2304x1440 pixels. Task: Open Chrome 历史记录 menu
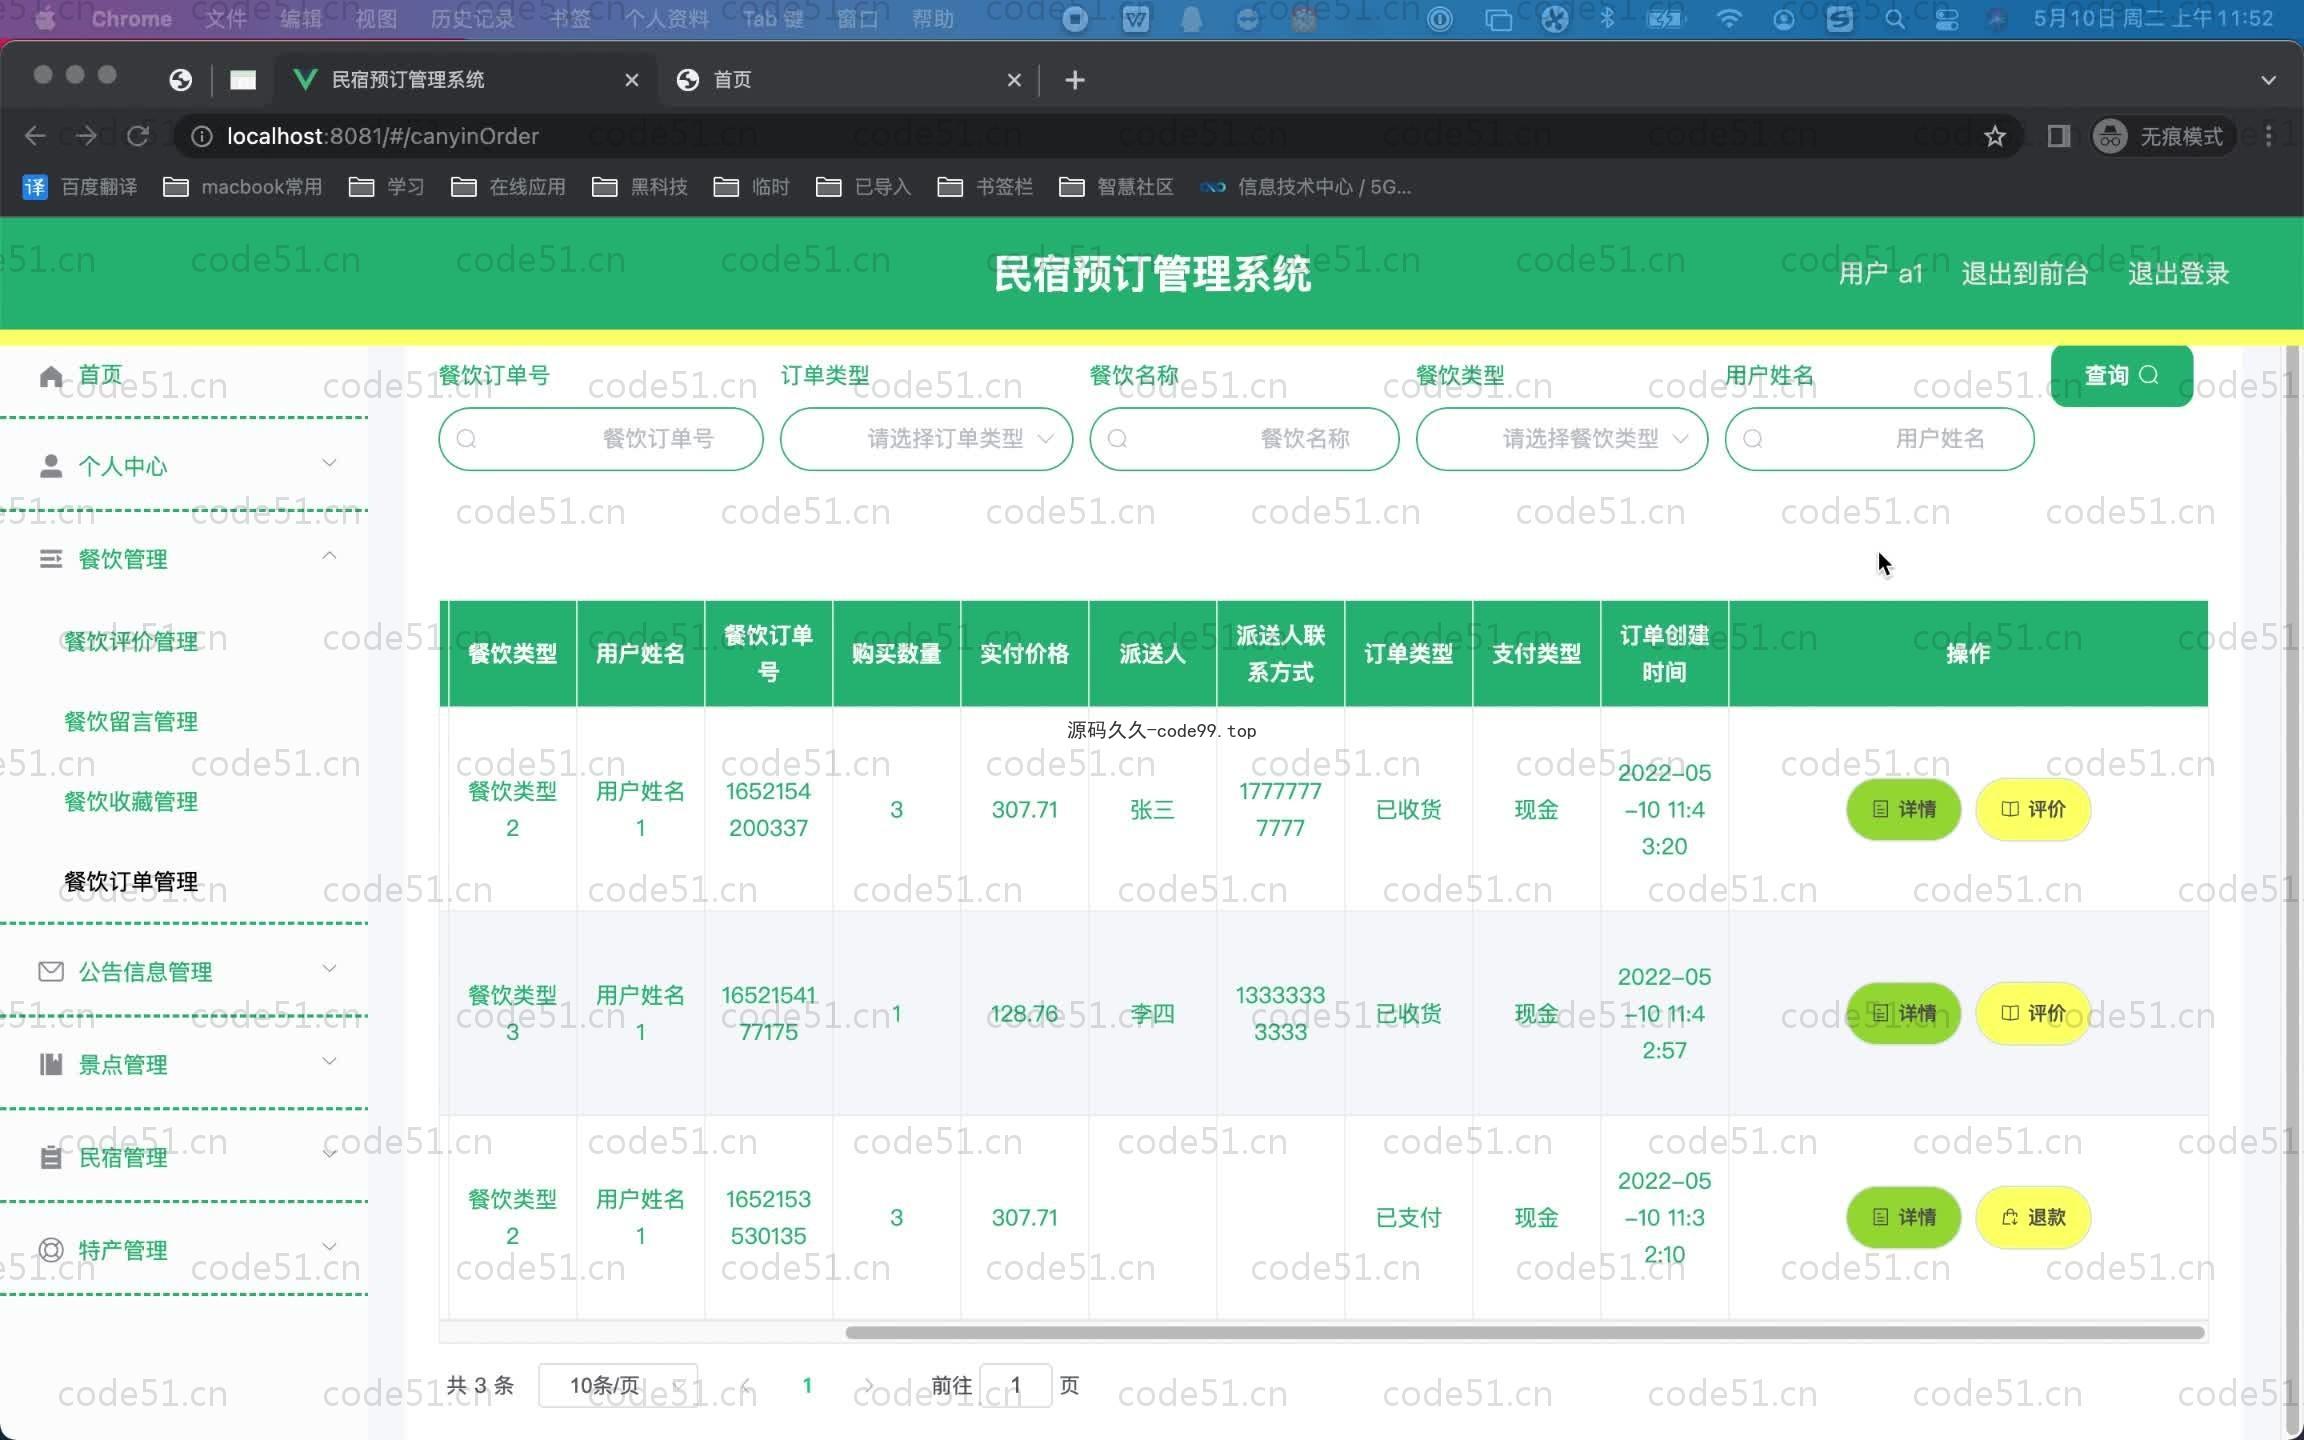(472, 19)
